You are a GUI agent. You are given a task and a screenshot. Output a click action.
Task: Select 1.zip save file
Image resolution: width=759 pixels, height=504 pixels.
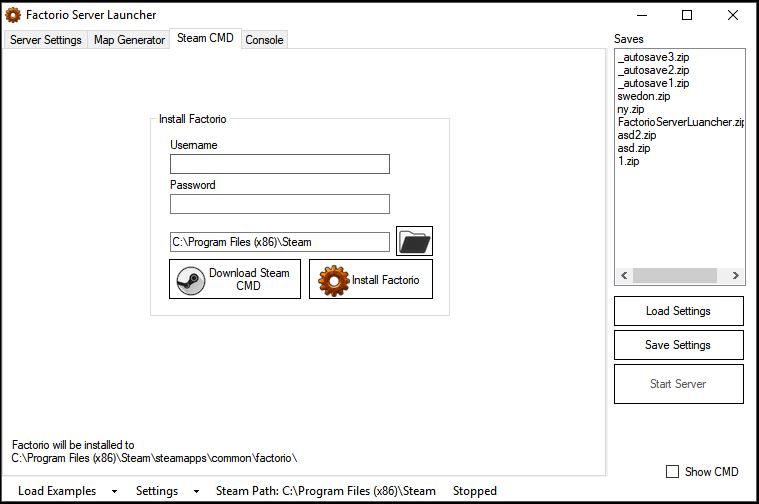pos(628,162)
